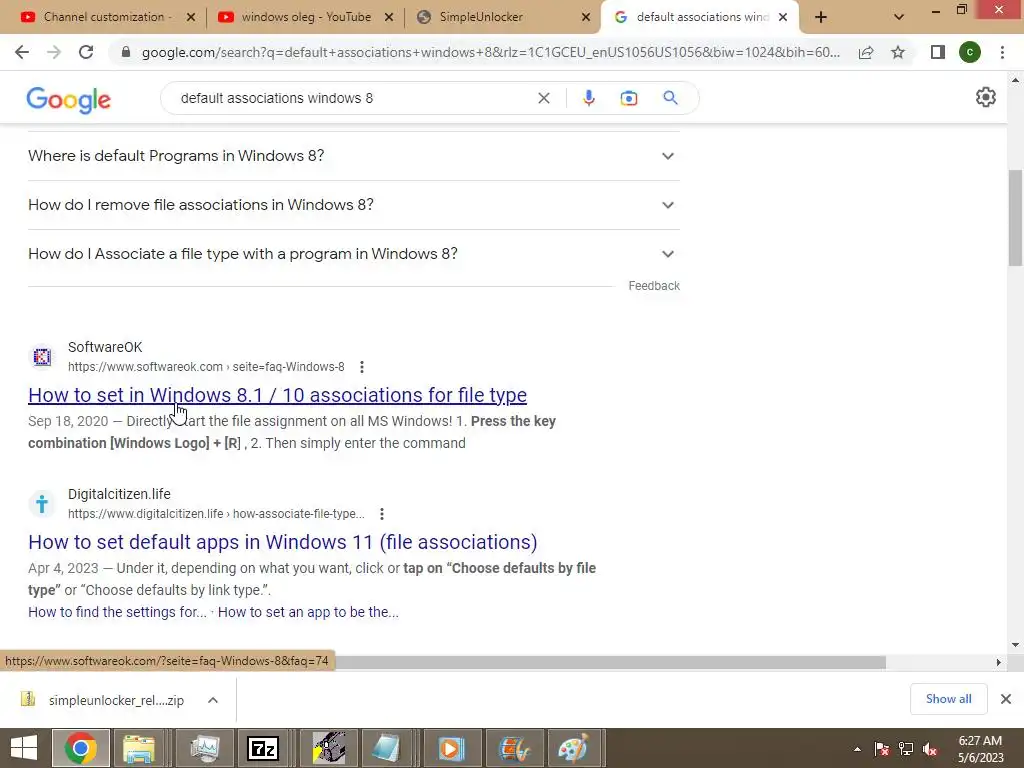Expand 'How do I remove file associations' question
1024x768 pixels.
point(353,205)
